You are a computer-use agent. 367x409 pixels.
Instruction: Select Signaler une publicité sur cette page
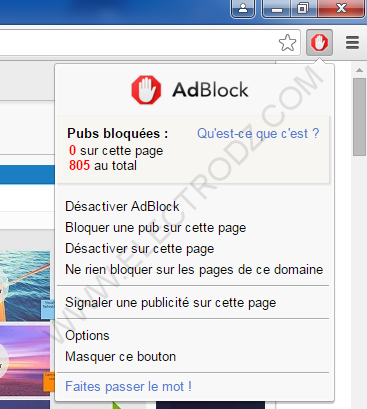point(171,303)
